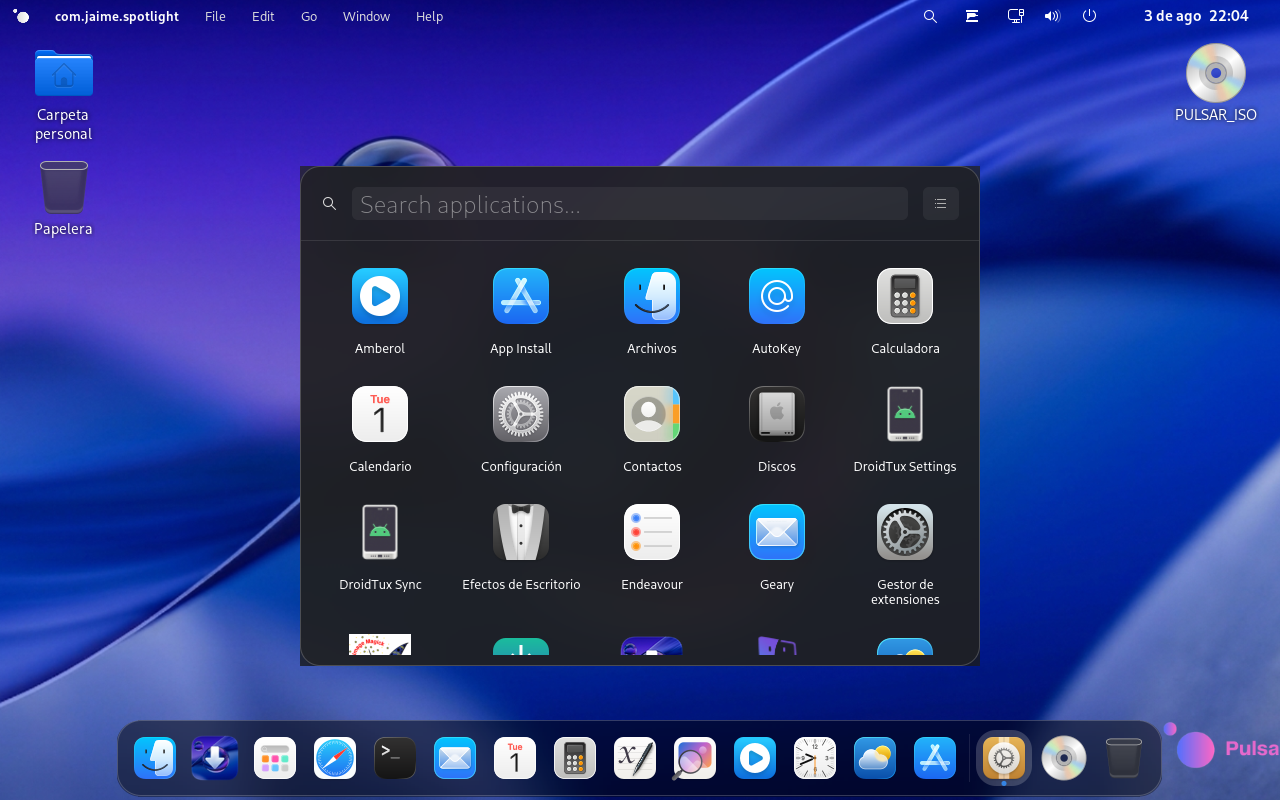
Task: Open the weather app in dock
Action: point(875,758)
